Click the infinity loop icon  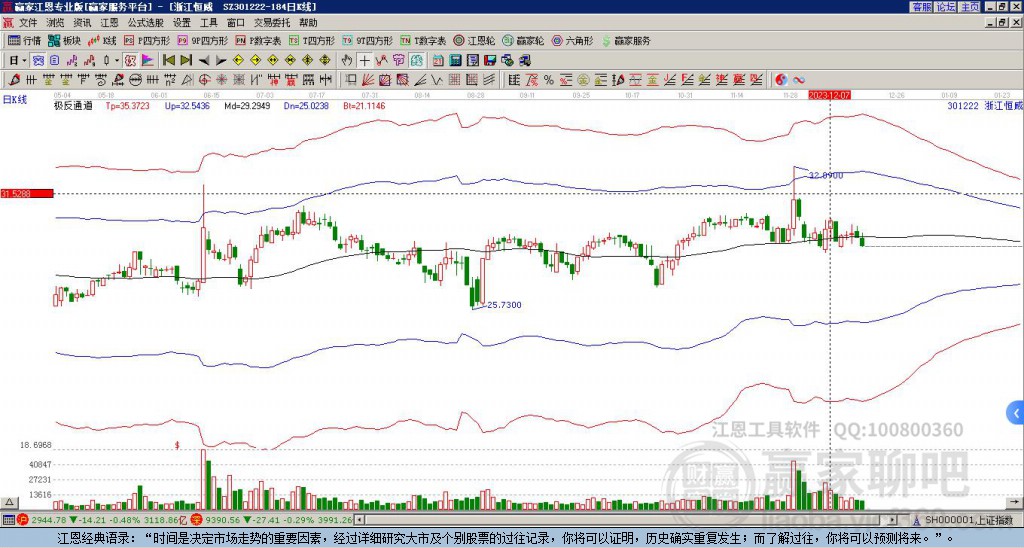coord(799,80)
